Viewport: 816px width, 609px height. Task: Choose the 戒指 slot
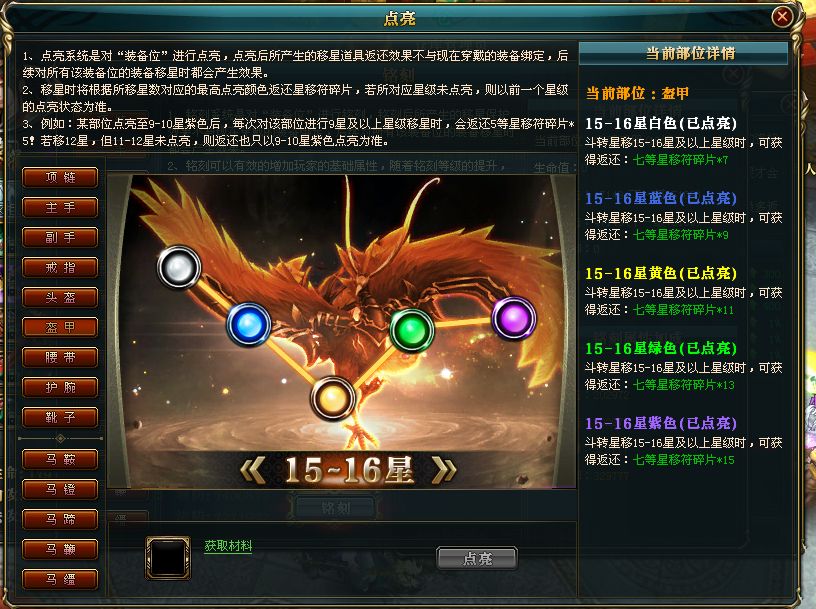60,268
